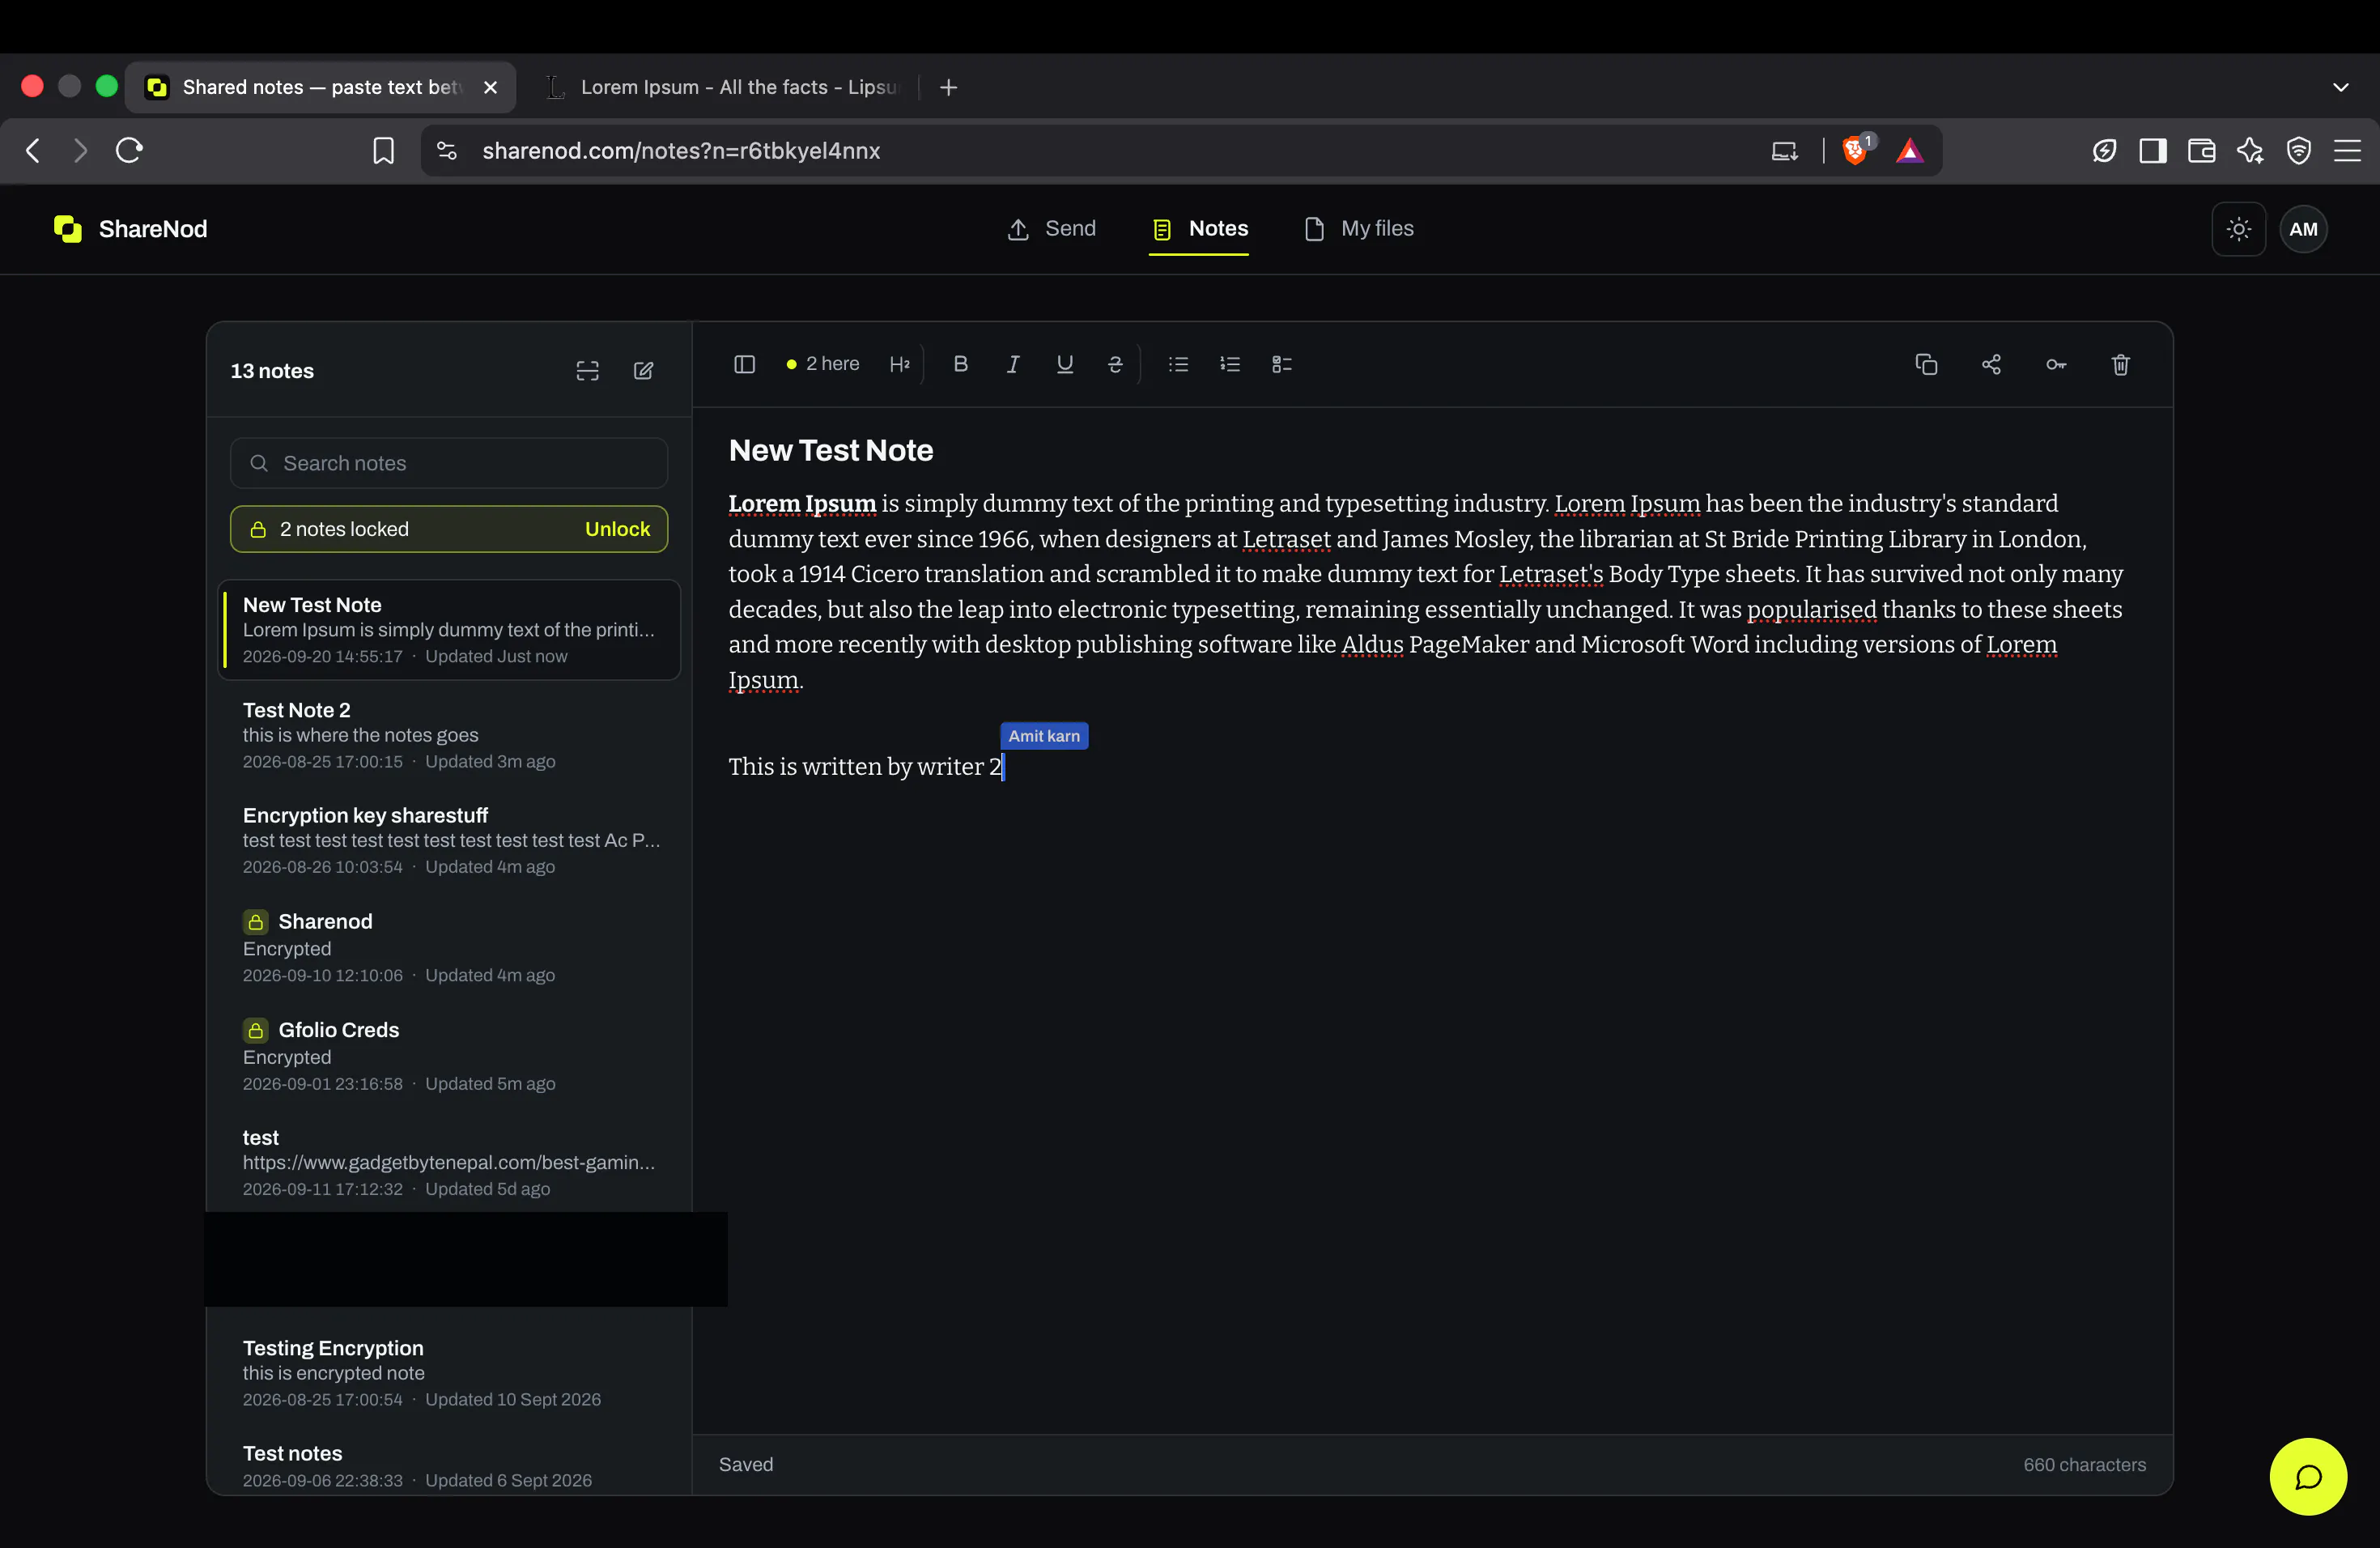Image resolution: width=2380 pixels, height=1548 pixels.
Task: Go to the Send tab
Action: 1051,229
